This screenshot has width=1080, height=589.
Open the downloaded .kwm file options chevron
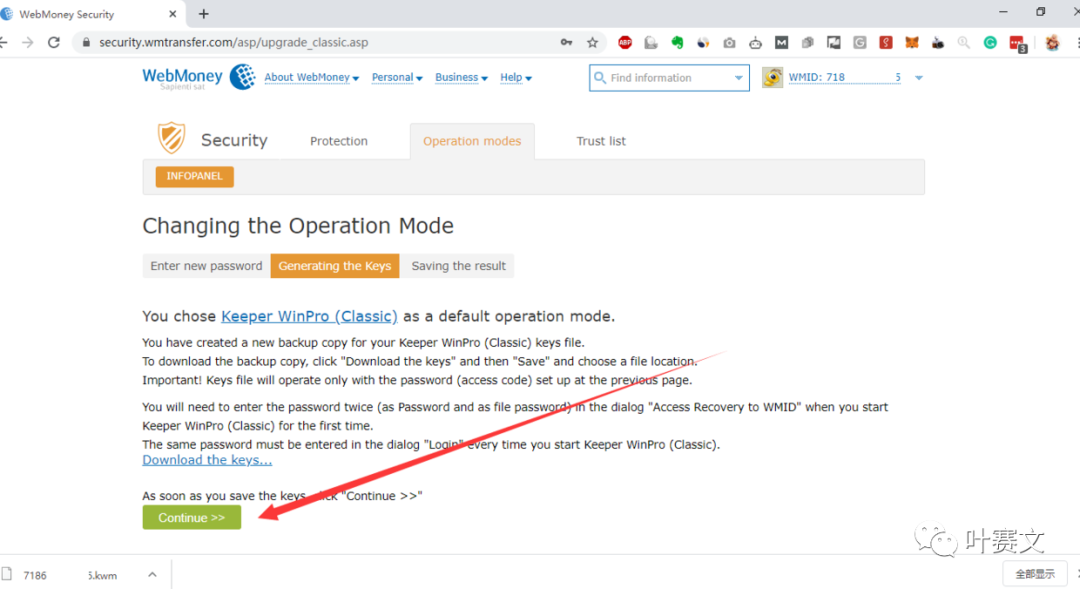tap(152, 575)
